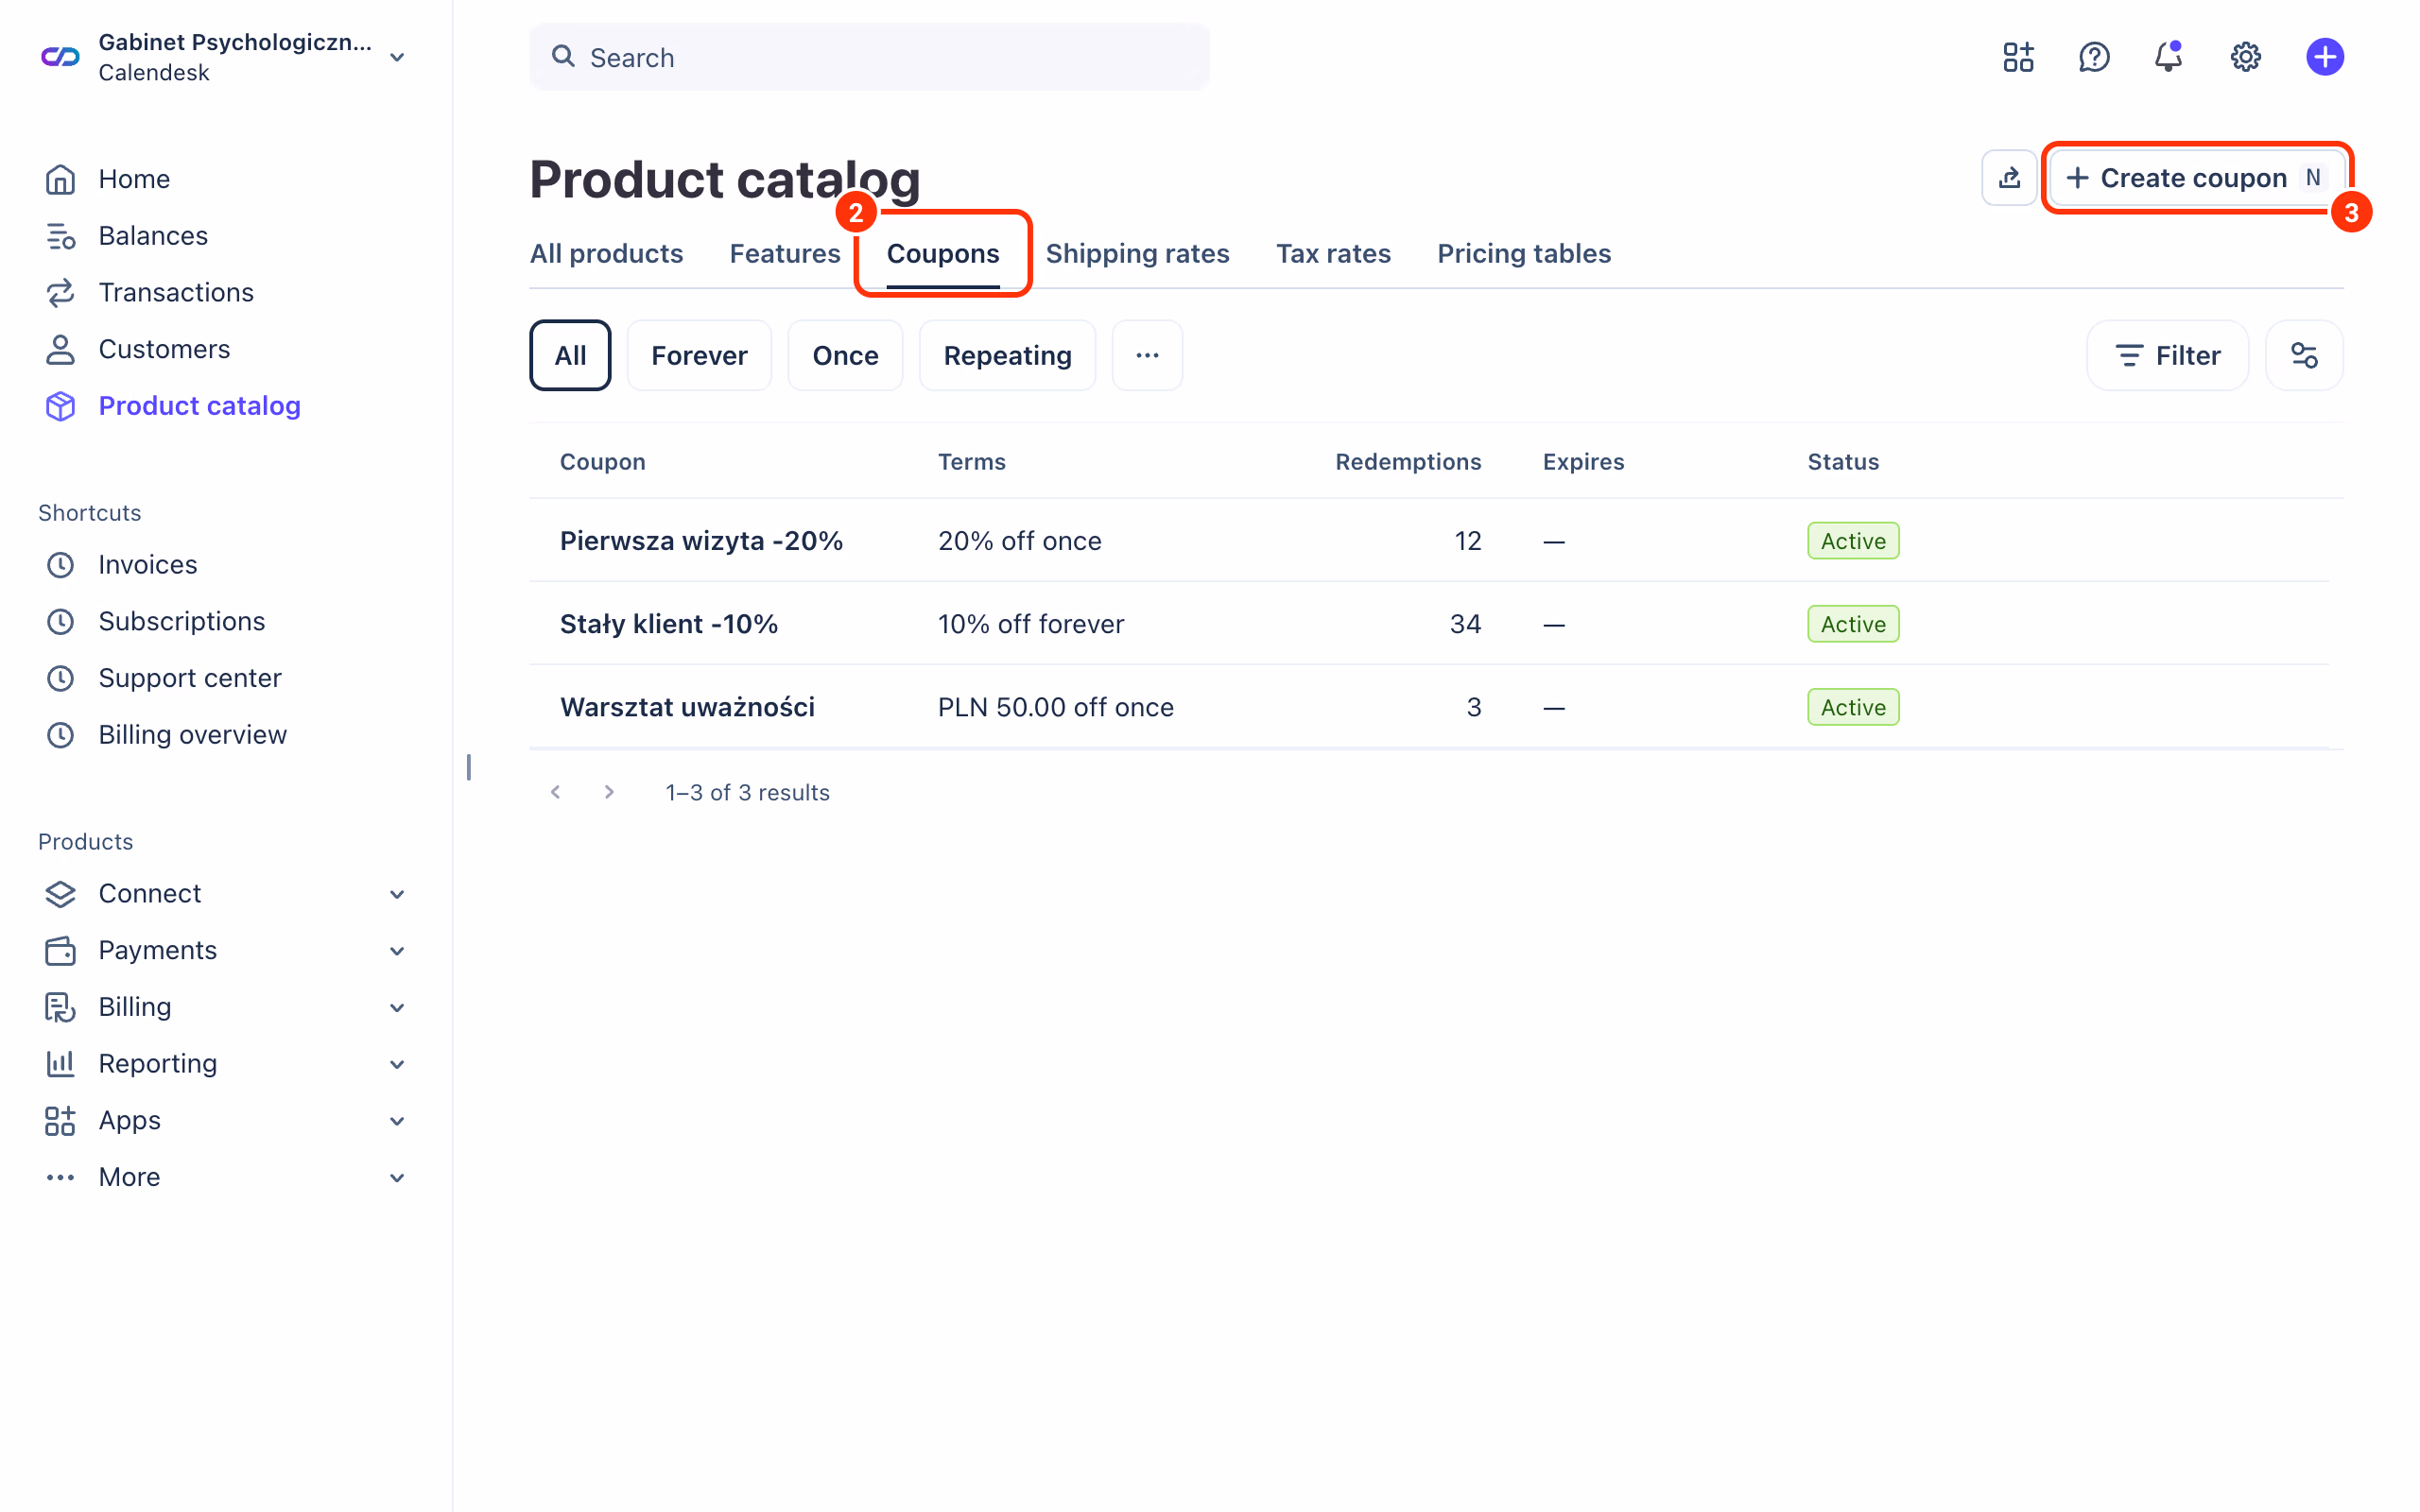This screenshot has height=1512, width=2420.
Task: Open the Invoices shortcut
Action: [147, 565]
